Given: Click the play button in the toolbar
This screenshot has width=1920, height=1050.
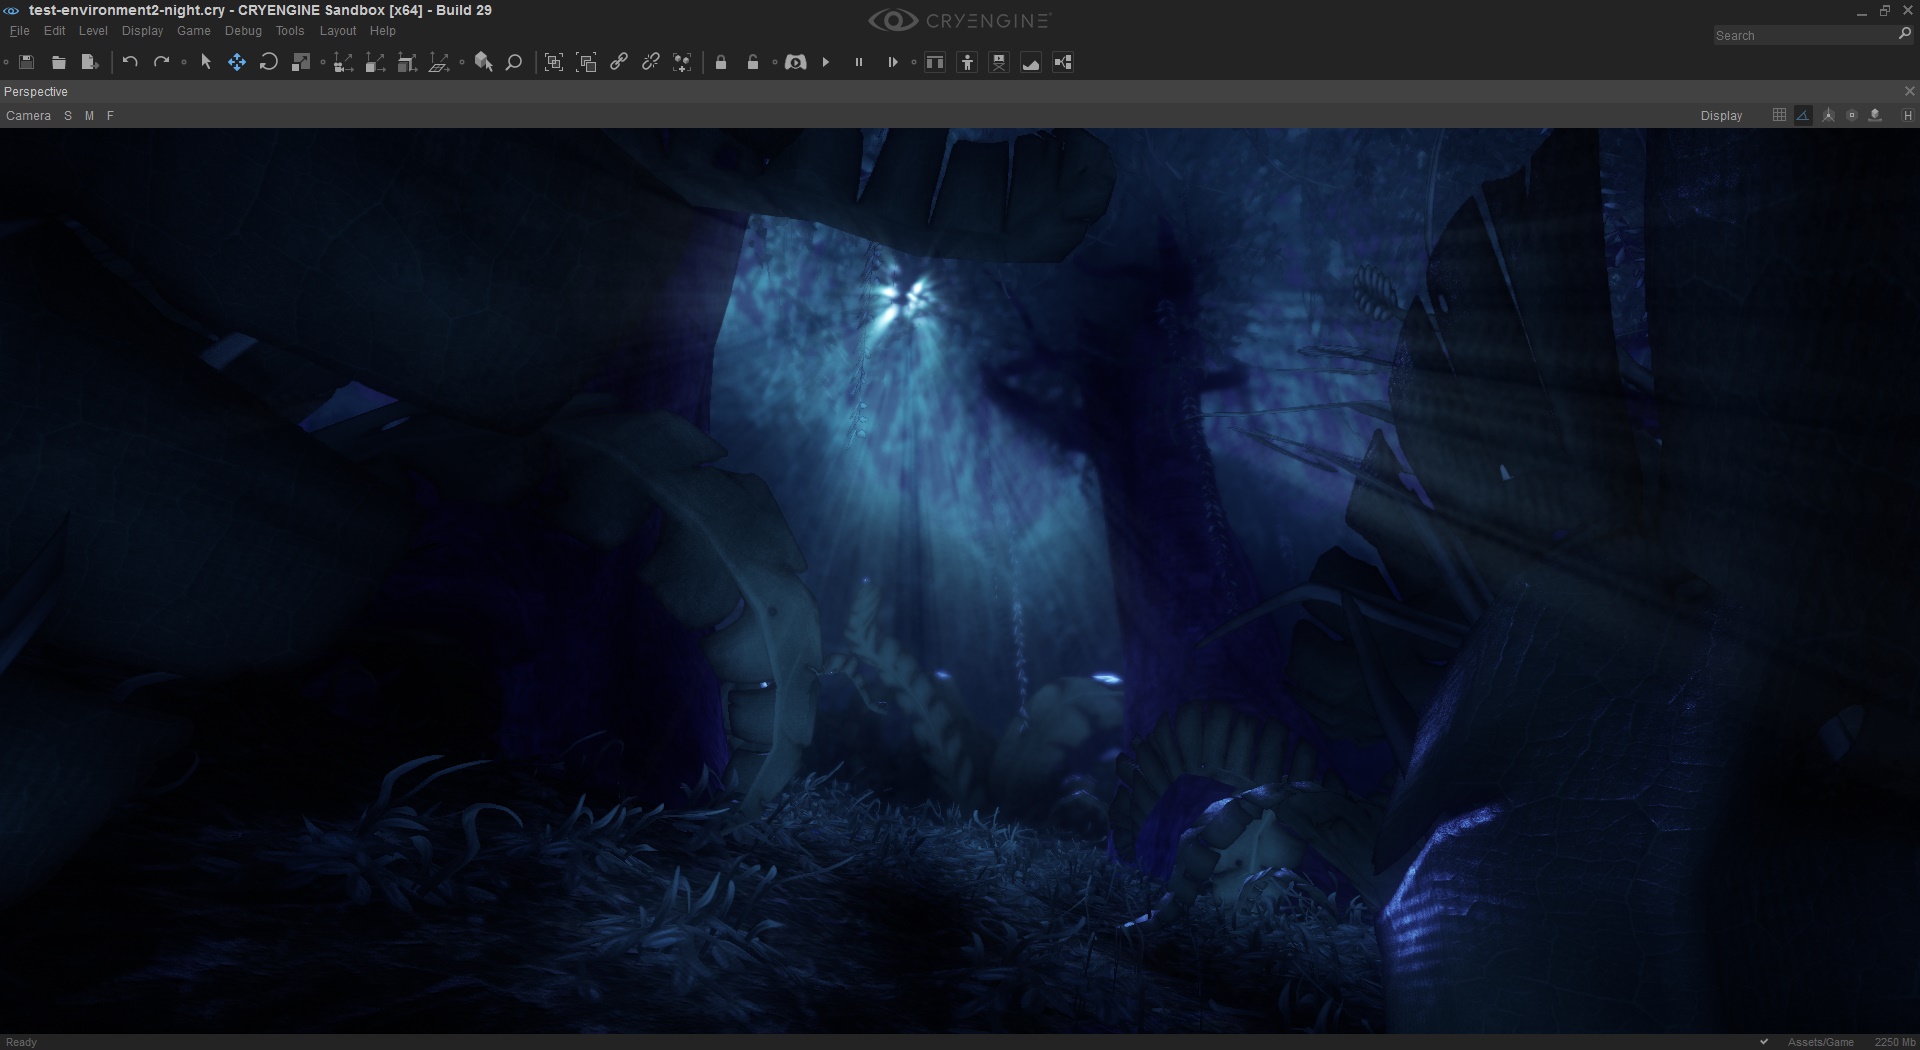Looking at the screenshot, I should 826,62.
